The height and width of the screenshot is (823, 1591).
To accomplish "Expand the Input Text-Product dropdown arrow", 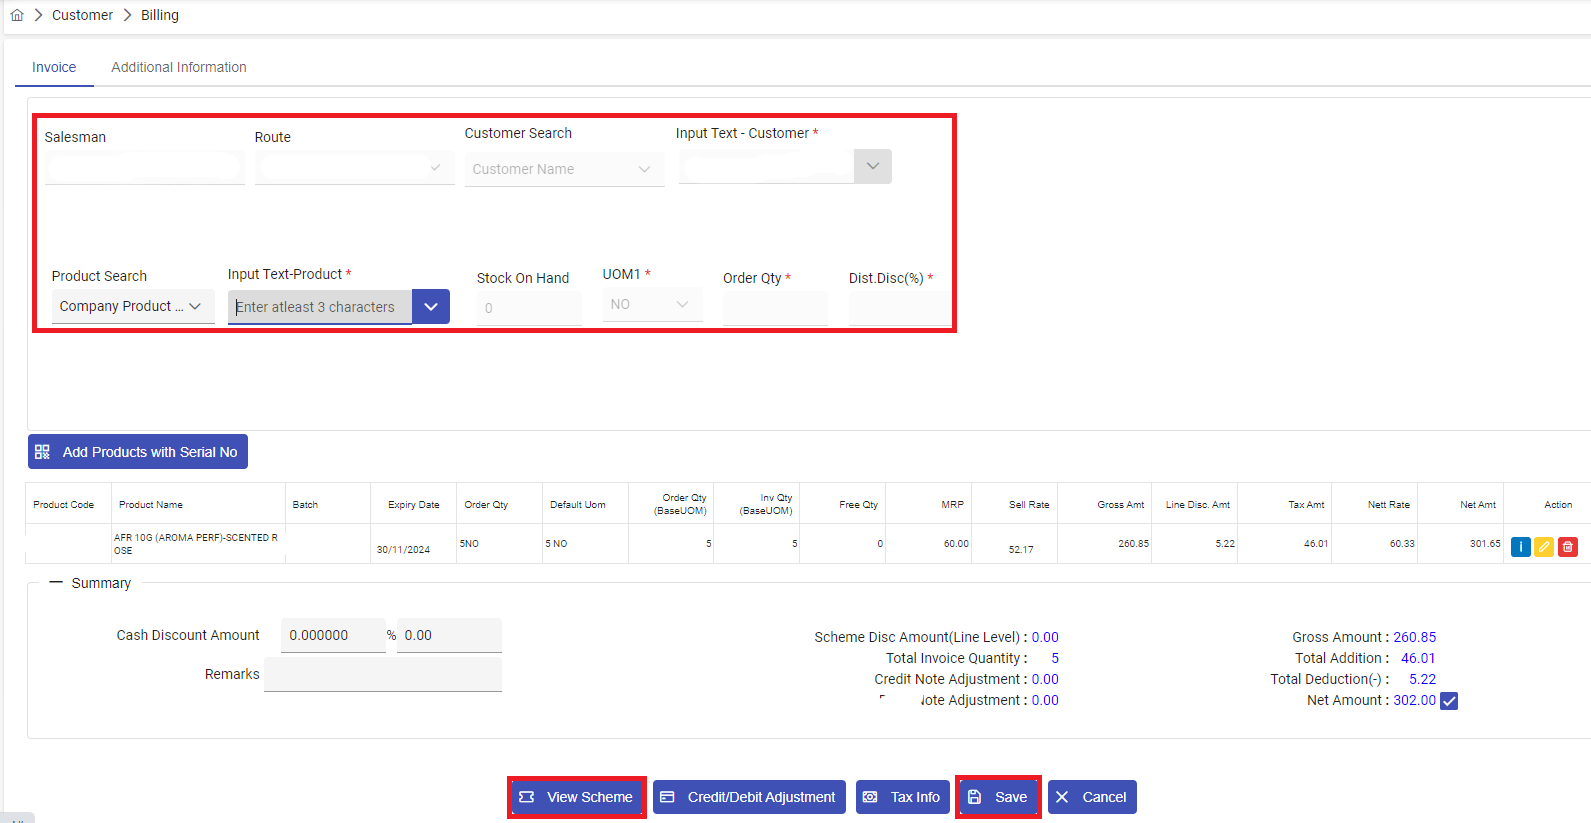I will pyautogui.click(x=431, y=307).
